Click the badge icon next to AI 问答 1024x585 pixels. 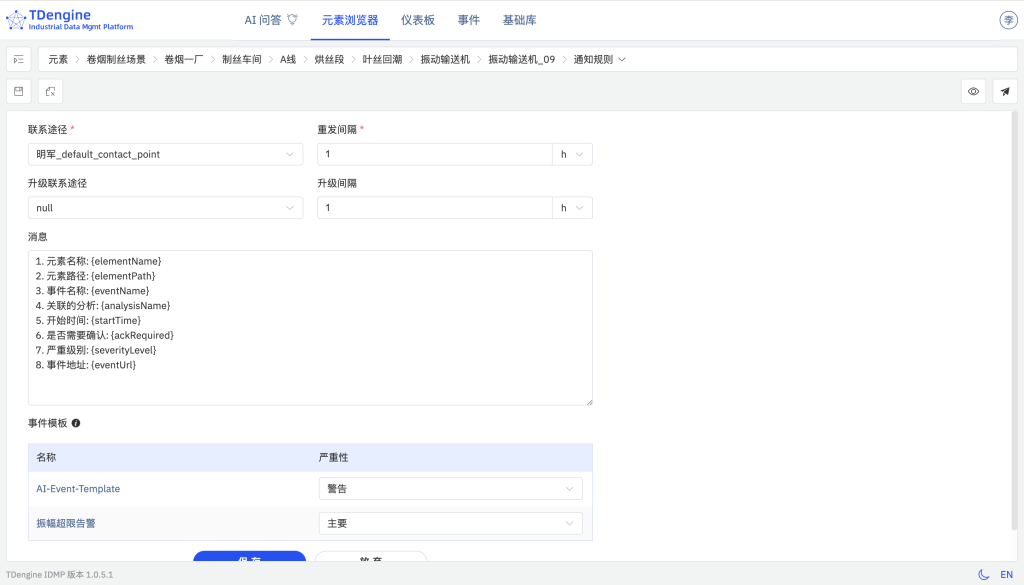click(291, 18)
